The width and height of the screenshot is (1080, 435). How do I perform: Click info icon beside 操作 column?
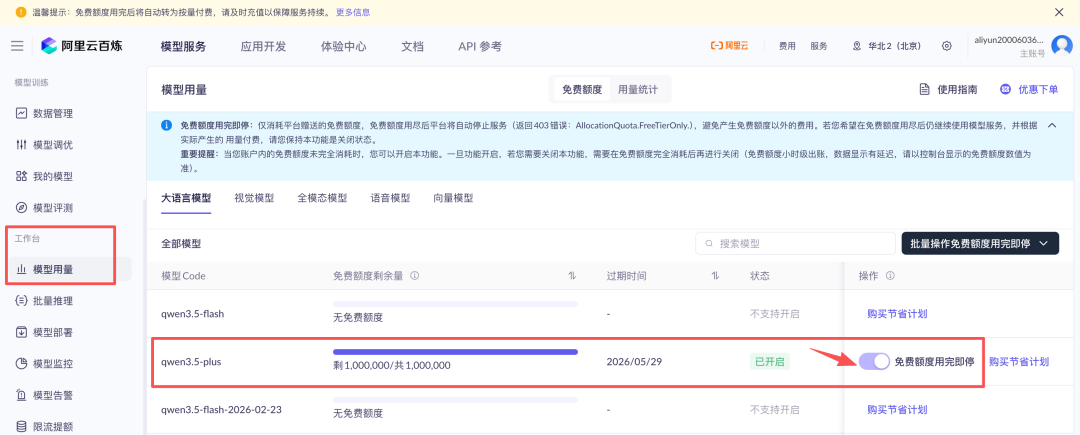[890, 276]
